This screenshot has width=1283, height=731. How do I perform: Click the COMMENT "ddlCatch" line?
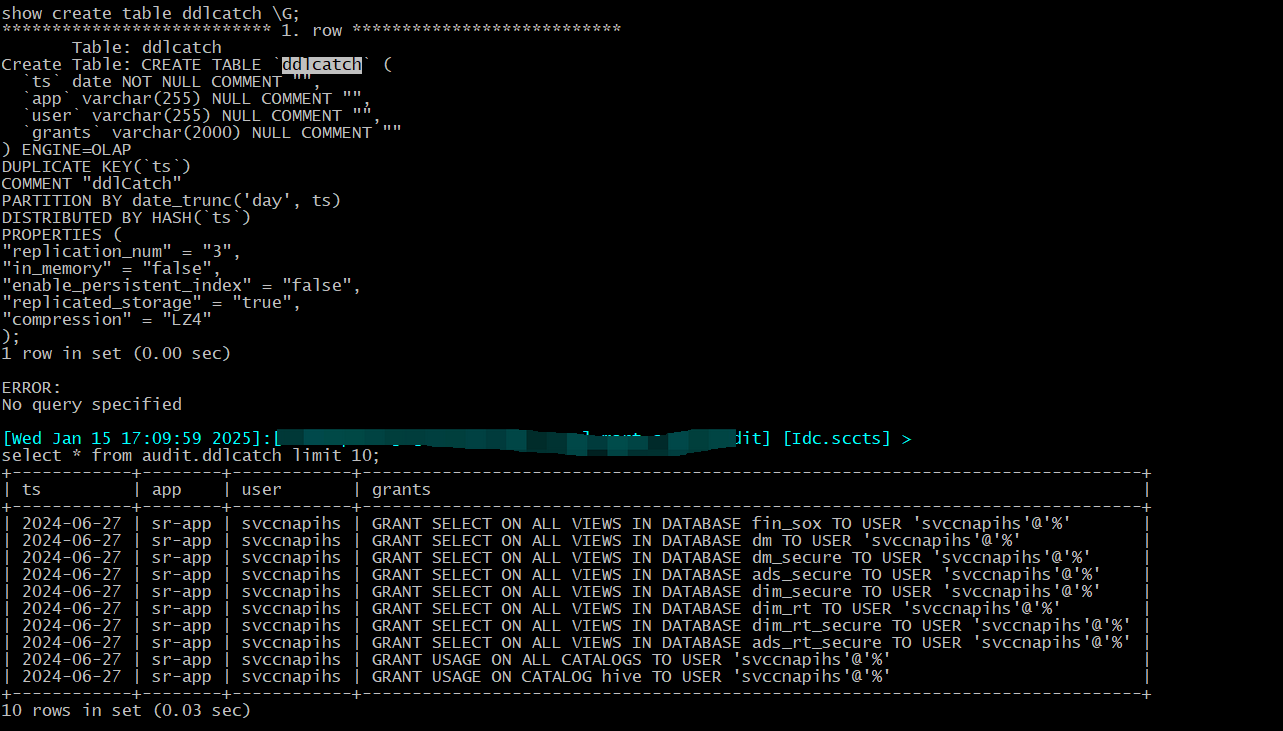point(92,183)
